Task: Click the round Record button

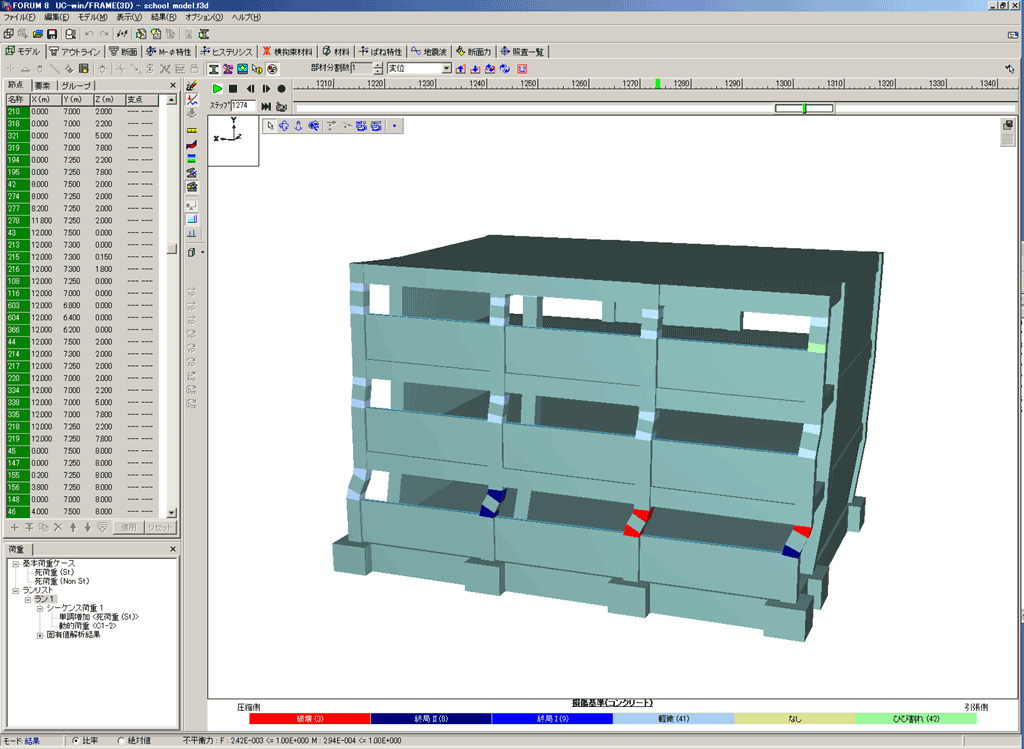Action: click(282, 88)
